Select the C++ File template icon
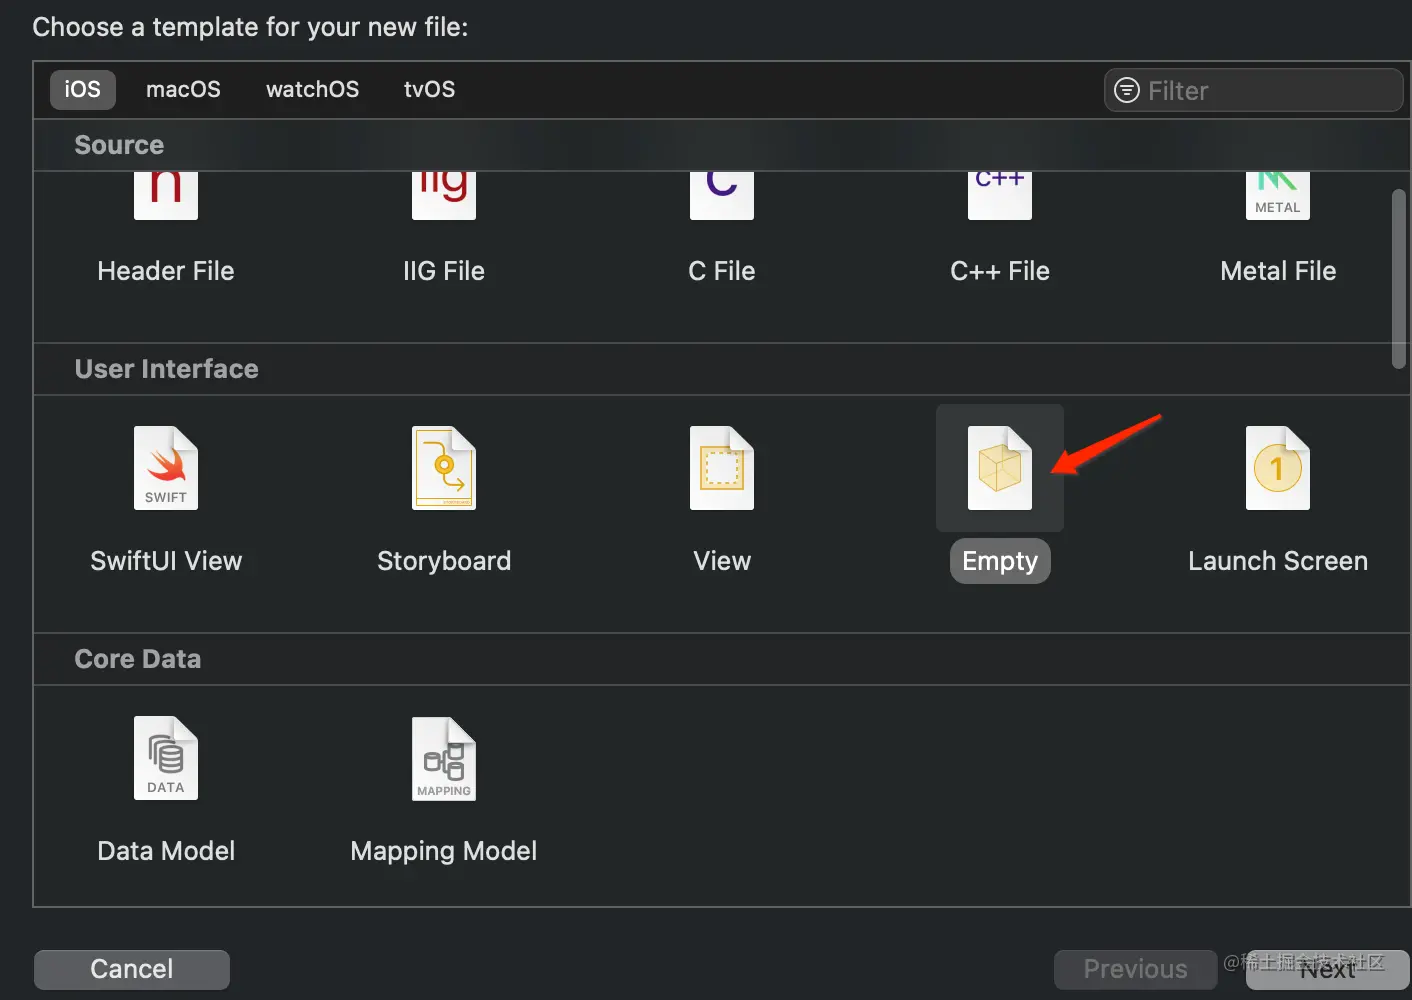This screenshot has width=1412, height=1000. tap(1000, 195)
